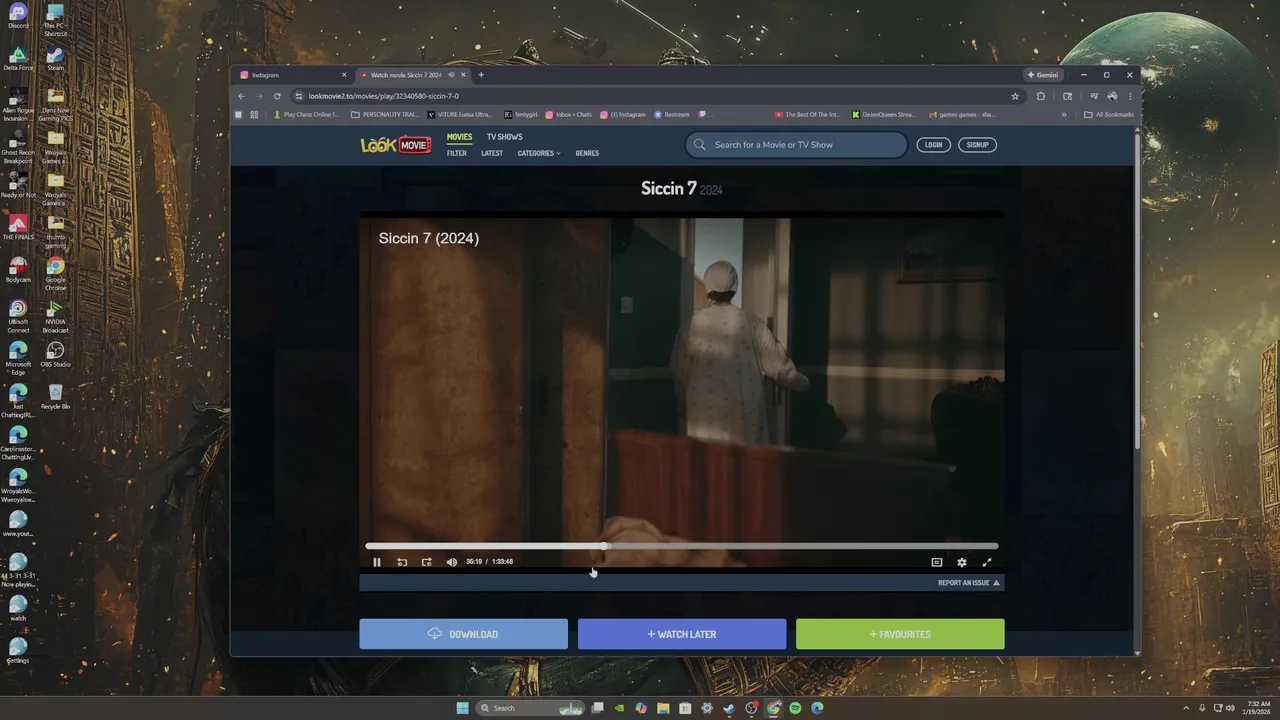Viewport: 1280px width, 720px height.
Task: Open The Best Of The Int... bookmark
Action: pos(808,115)
